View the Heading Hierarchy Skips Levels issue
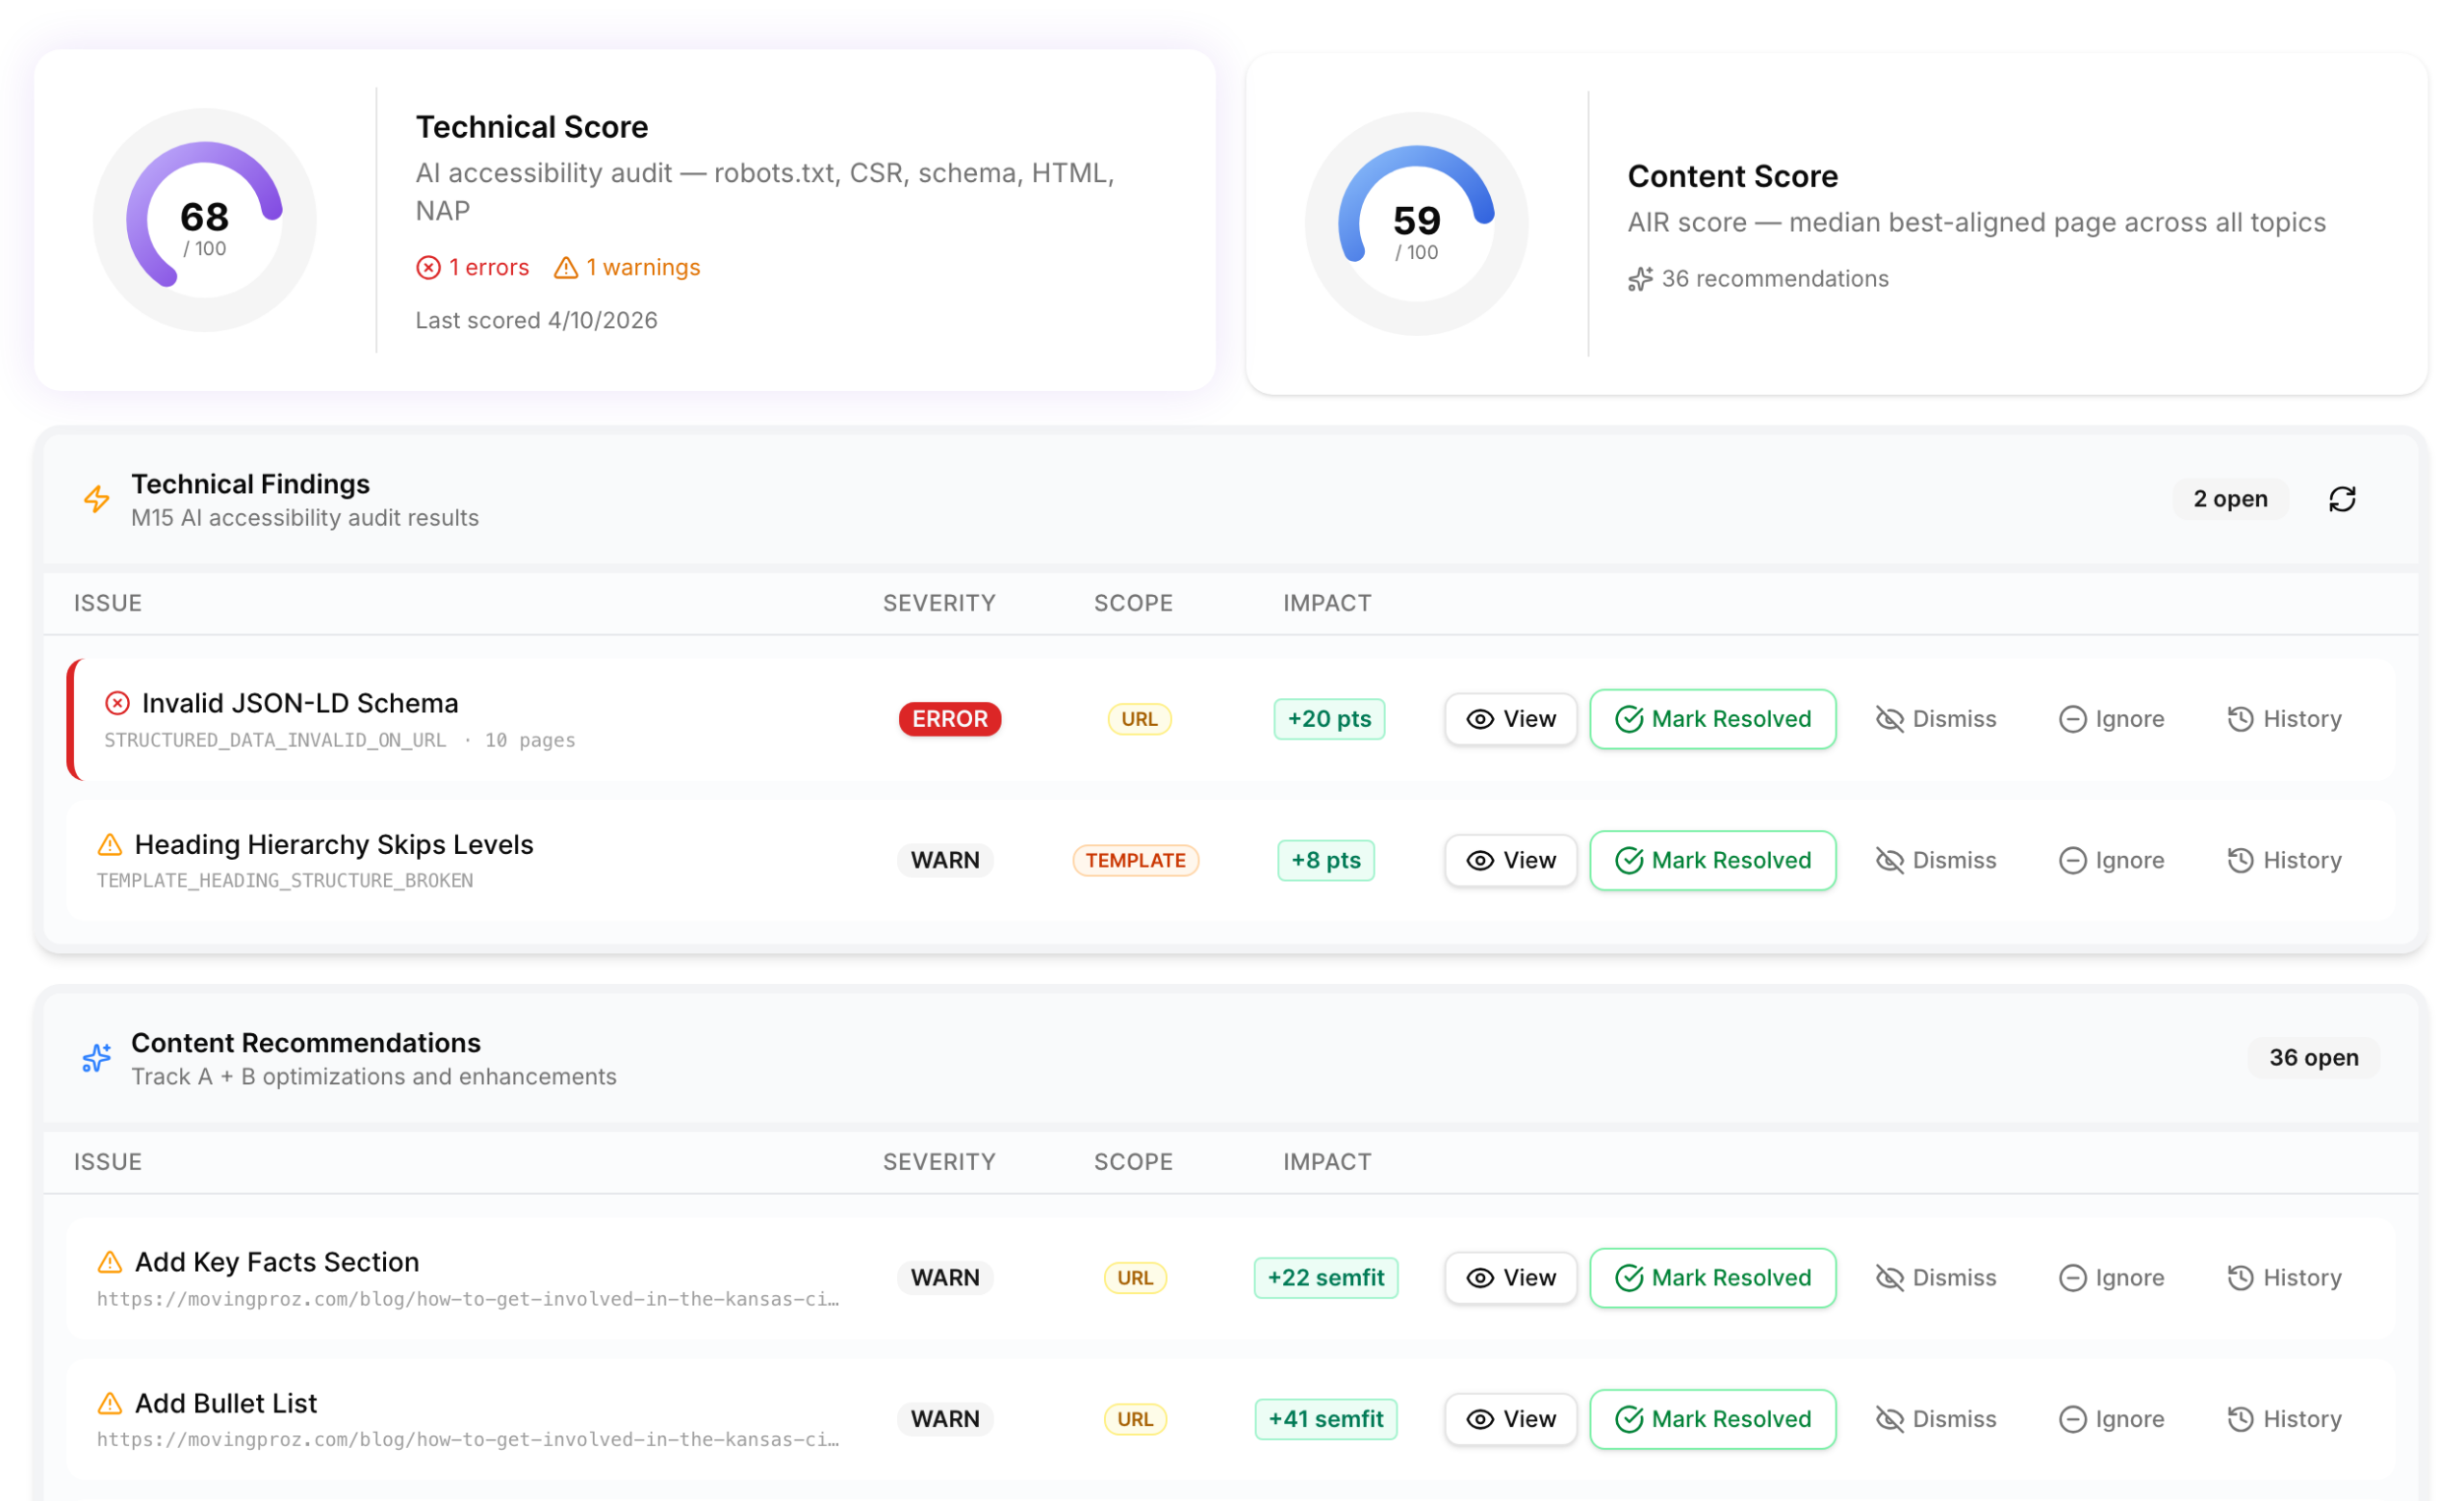The width and height of the screenshot is (2464, 1501). (1510, 860)
